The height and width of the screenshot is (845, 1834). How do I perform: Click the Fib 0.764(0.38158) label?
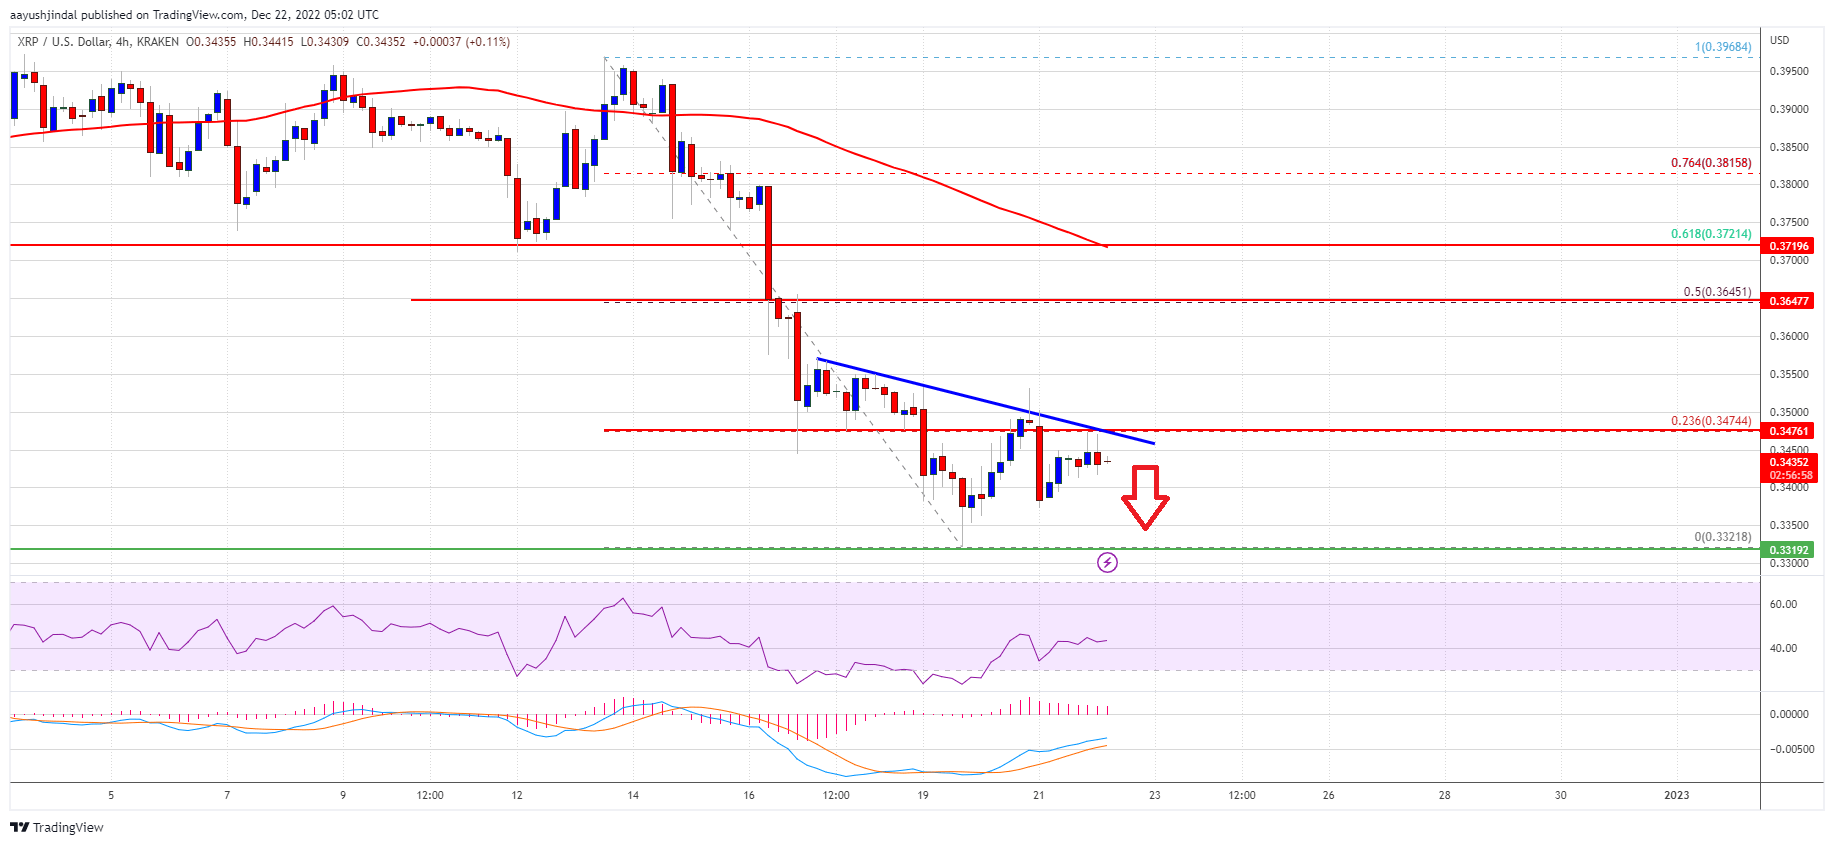(1711, 163)
